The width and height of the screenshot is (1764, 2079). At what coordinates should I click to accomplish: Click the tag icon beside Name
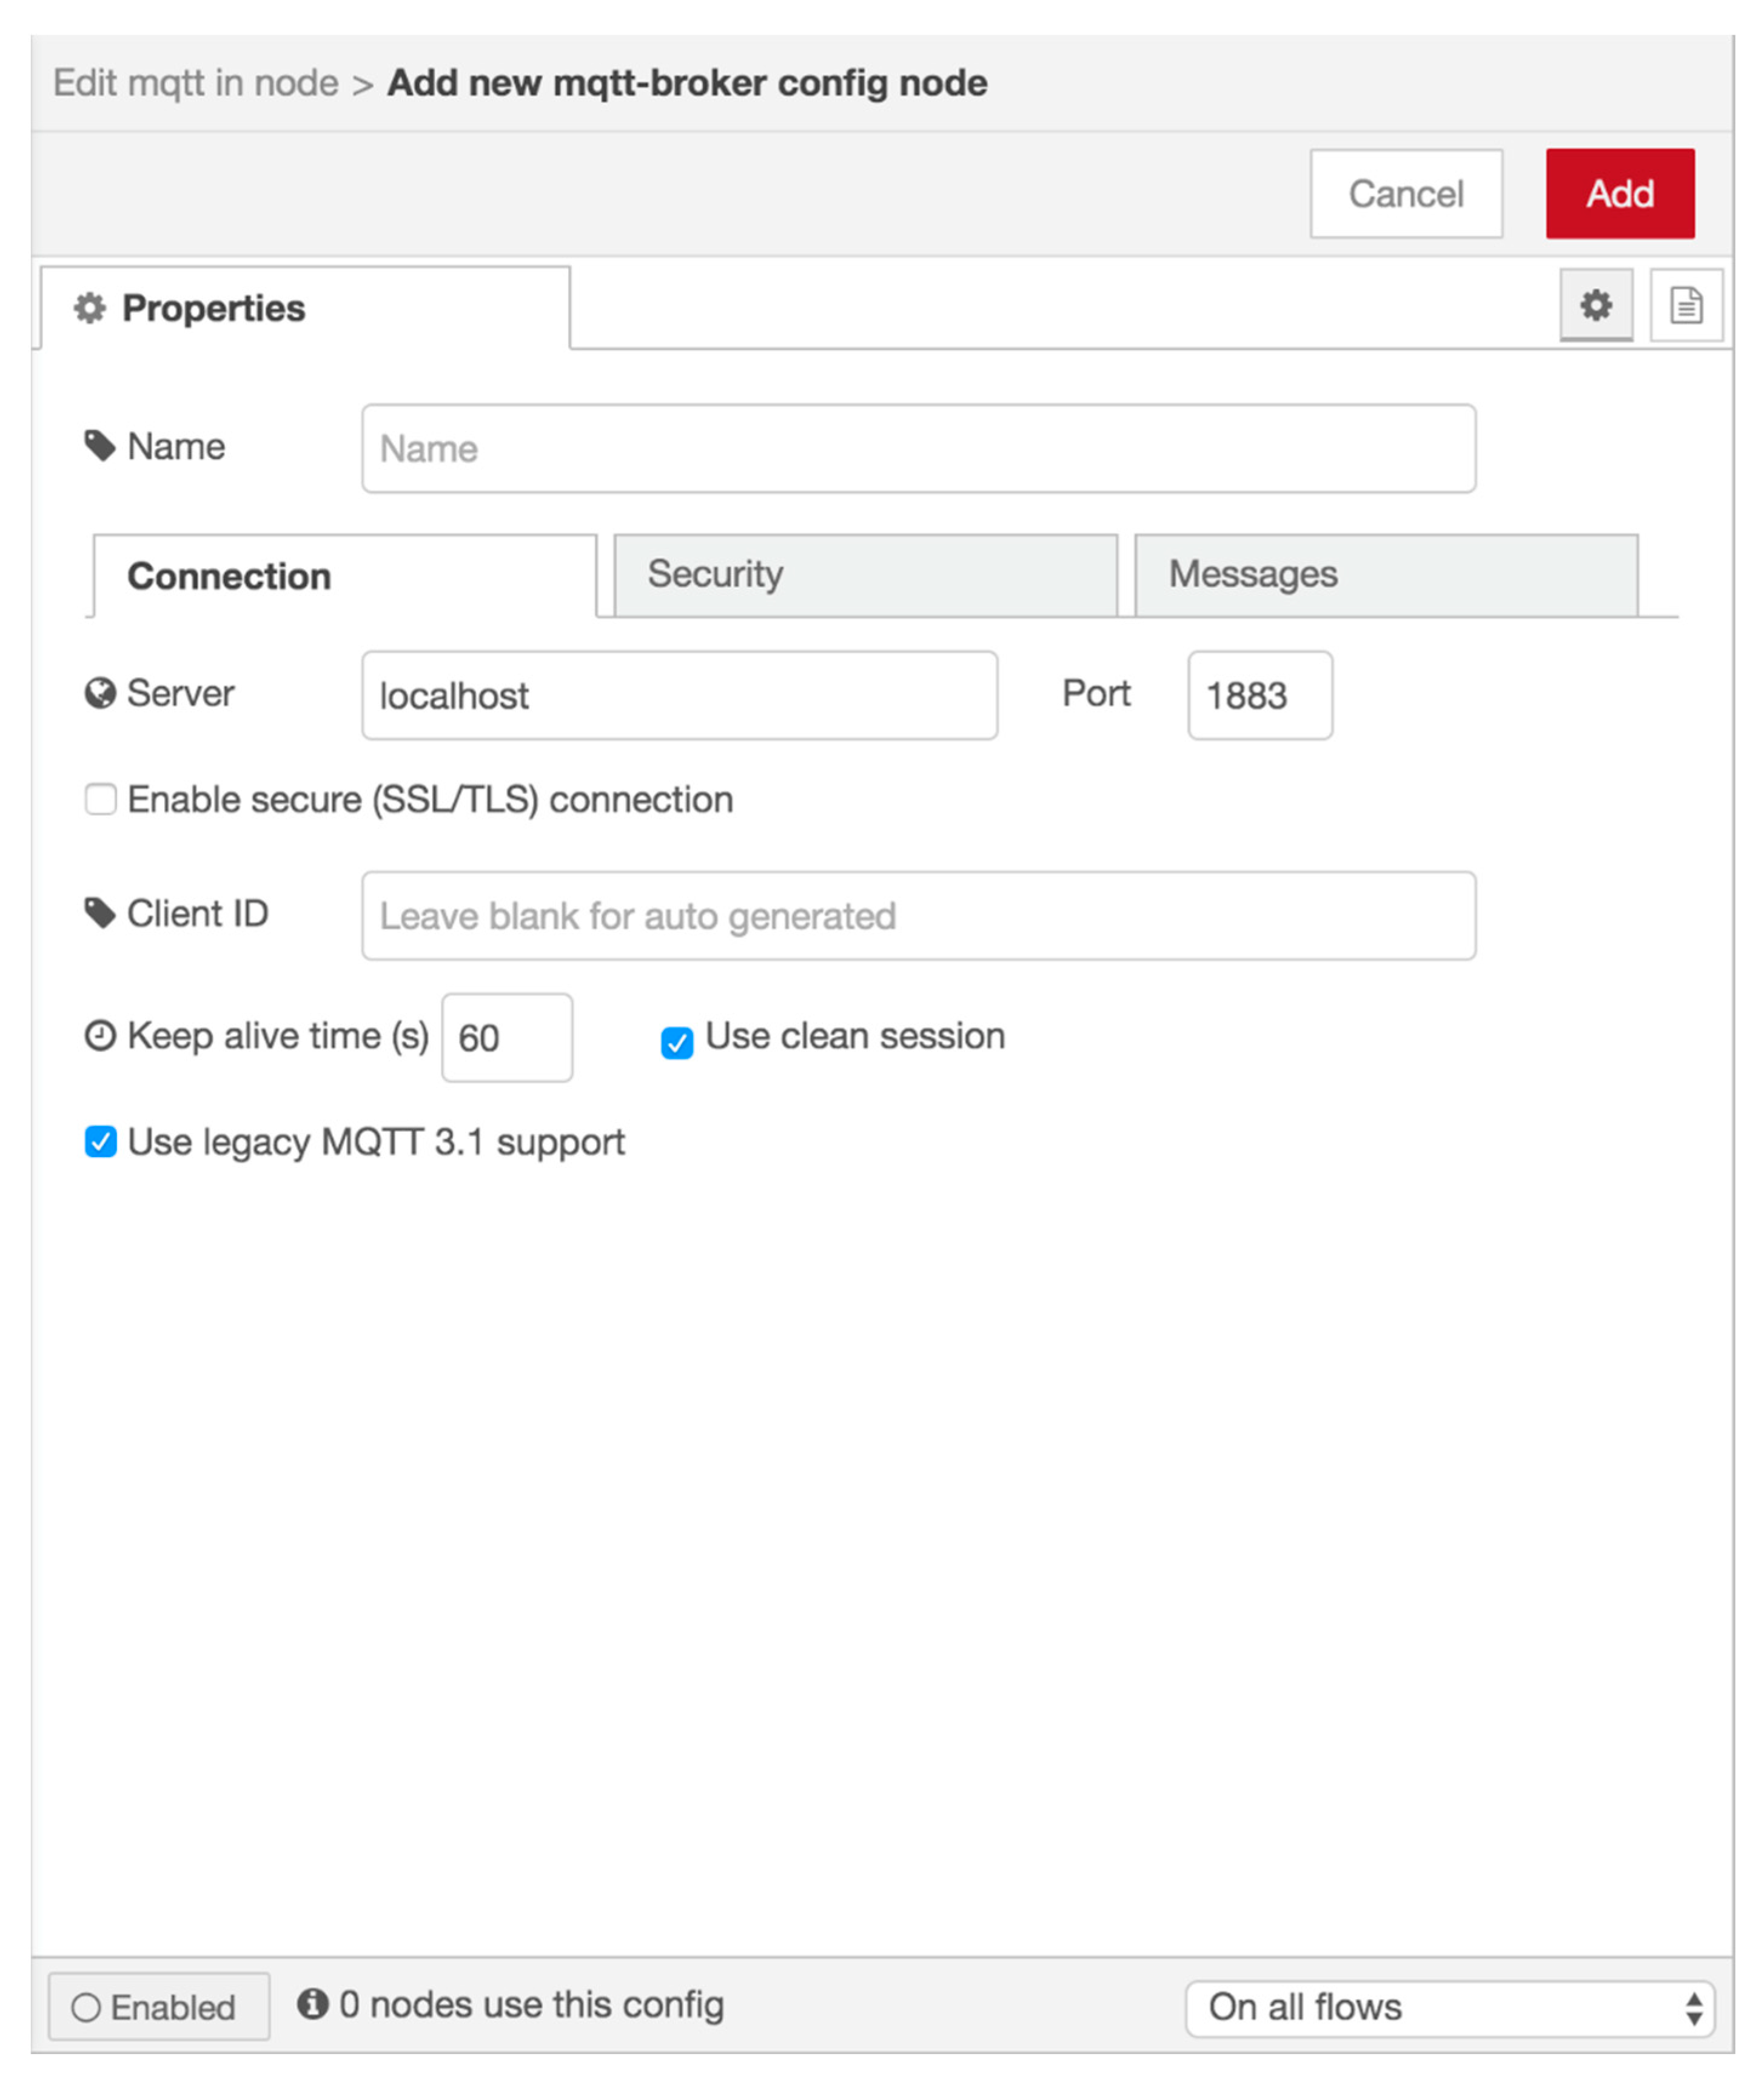(x=100, y=446)
